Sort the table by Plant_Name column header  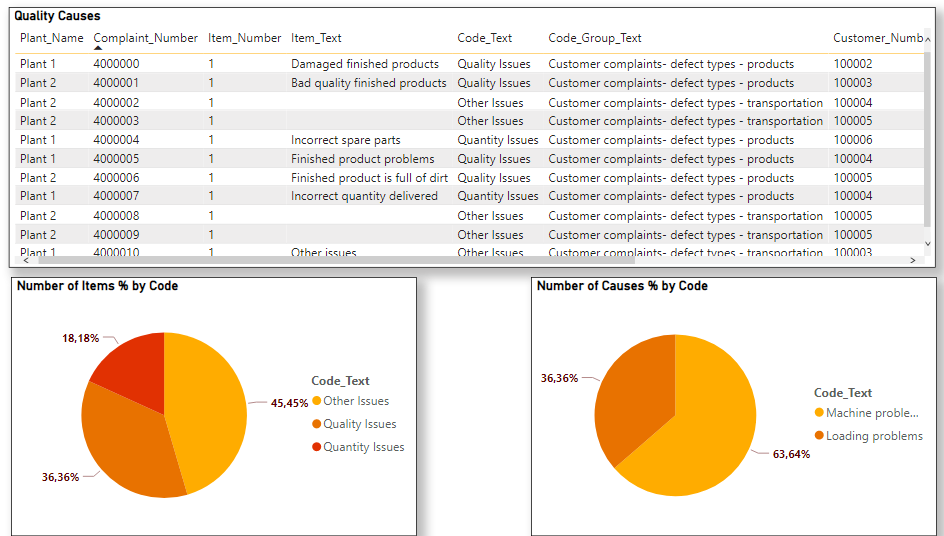click(x=51, y=38)
